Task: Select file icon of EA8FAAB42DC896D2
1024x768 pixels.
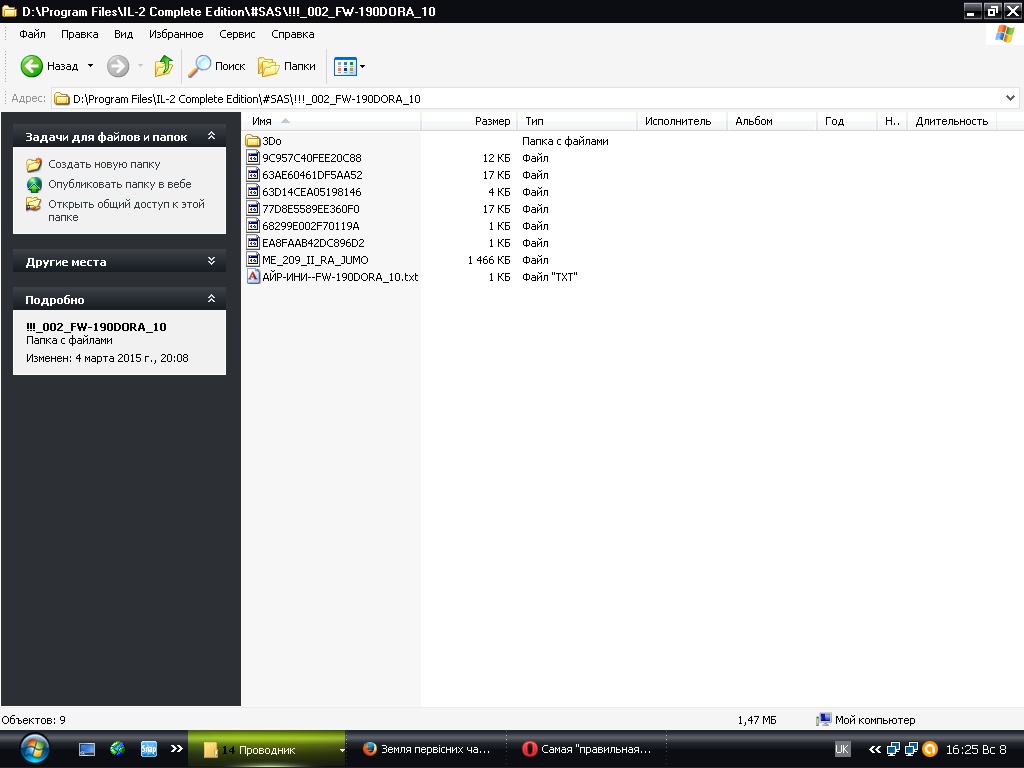Action: tap(253, 242)
